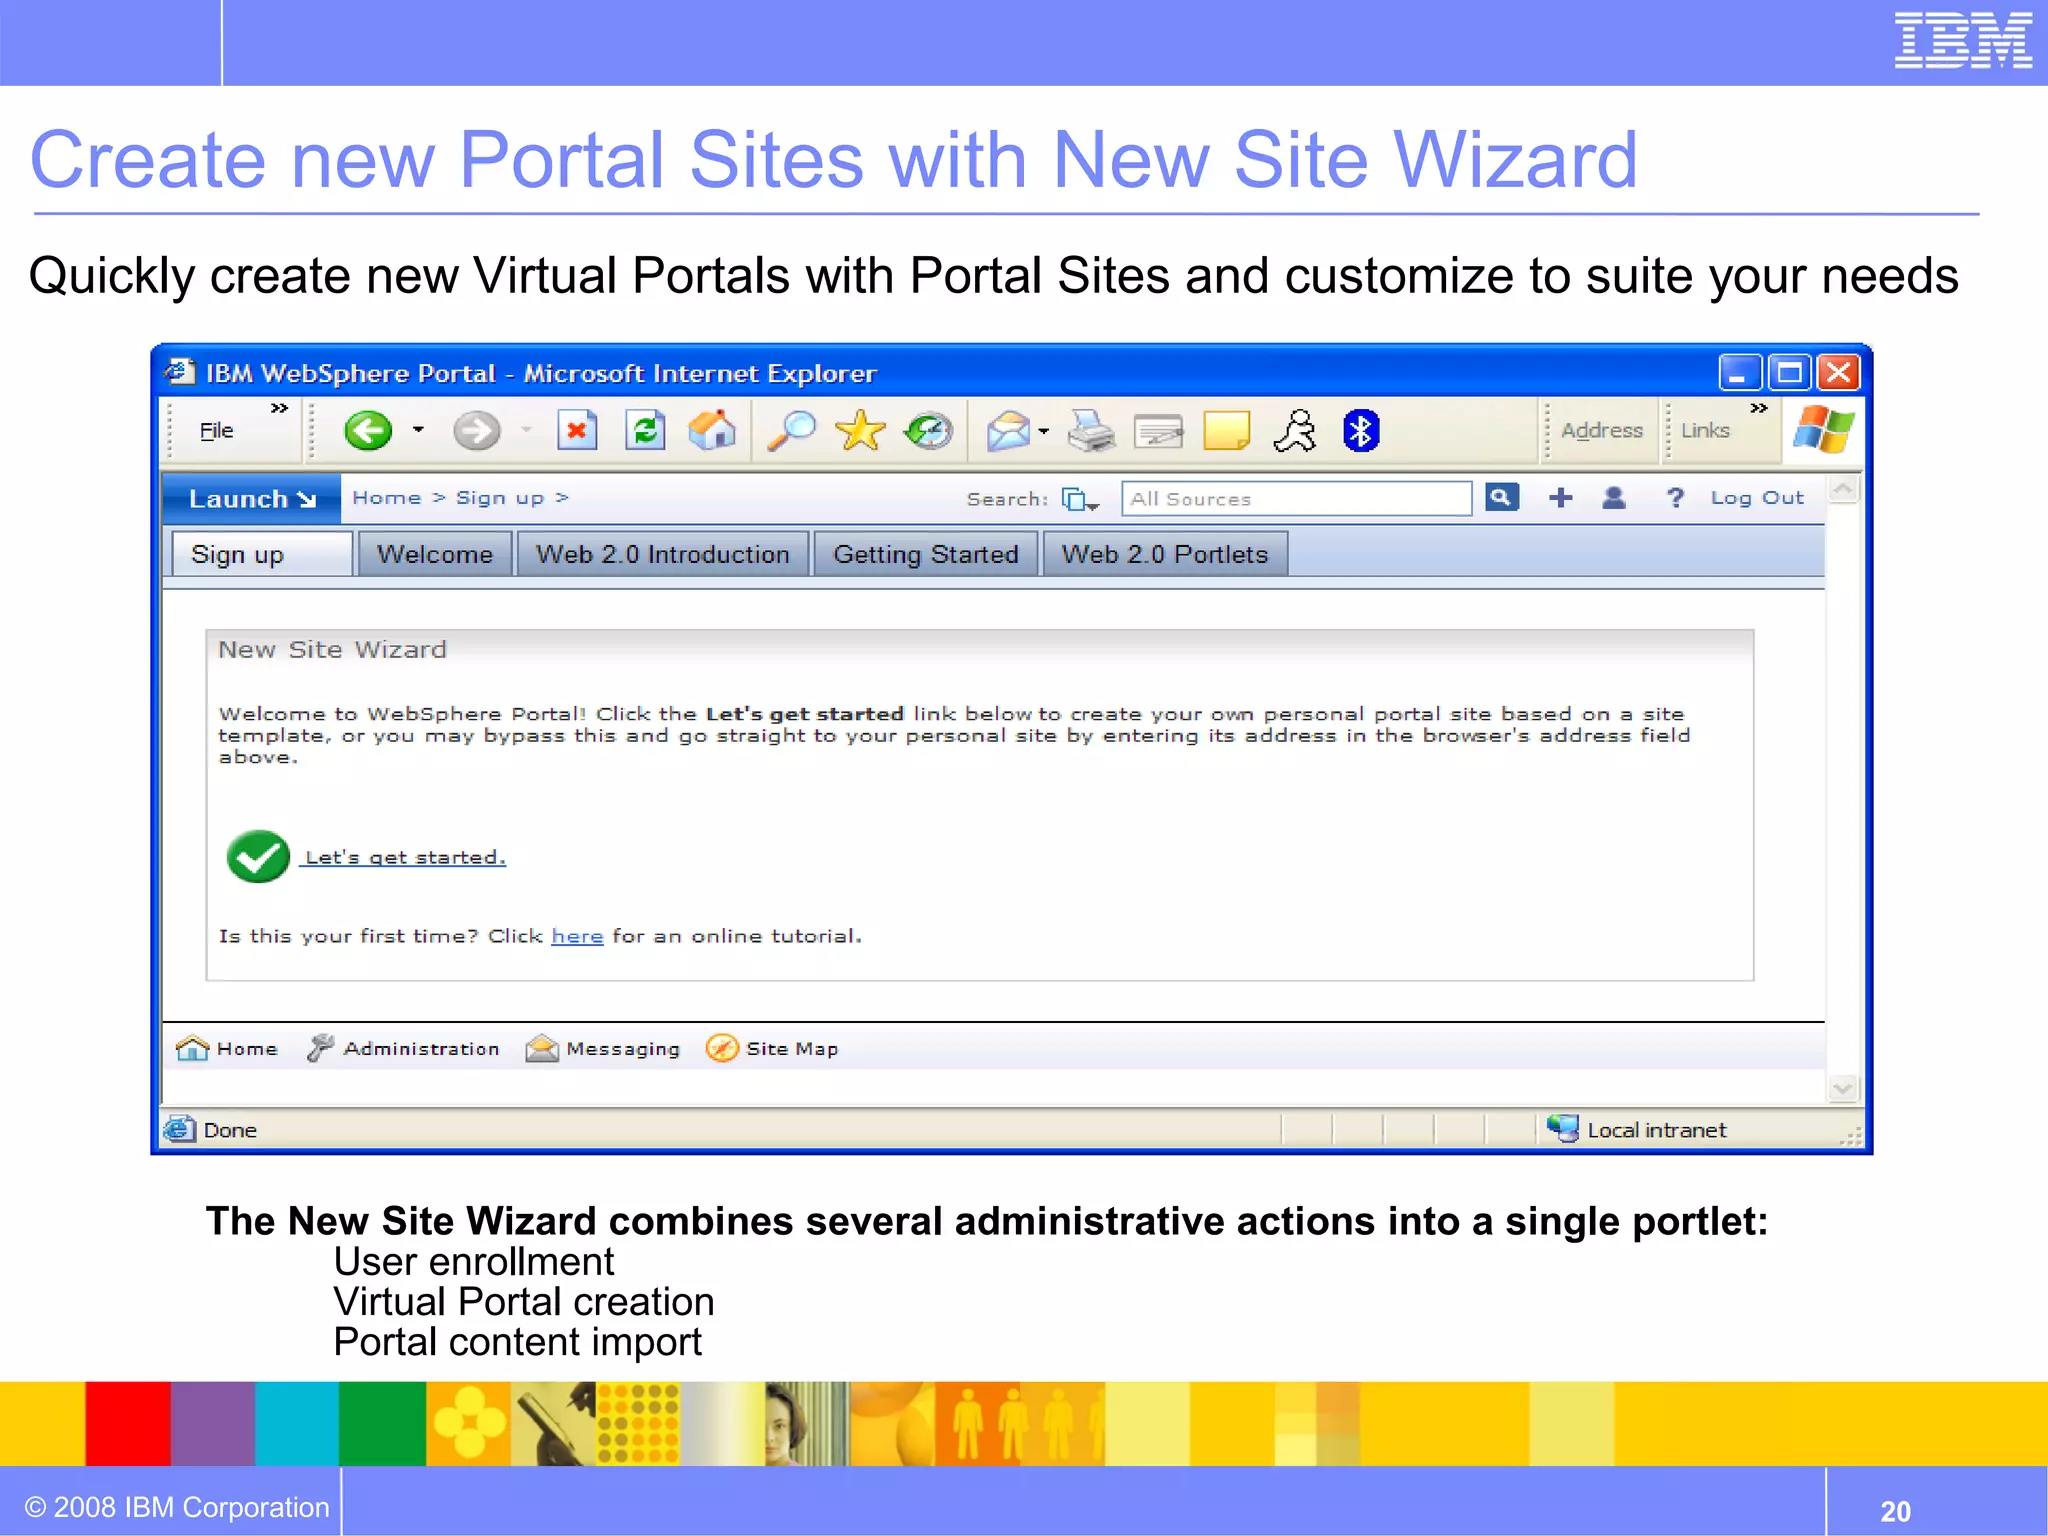Screen dimensions: 2048x1536
Task: Open the Messaging footer link
Action: 603,1048
